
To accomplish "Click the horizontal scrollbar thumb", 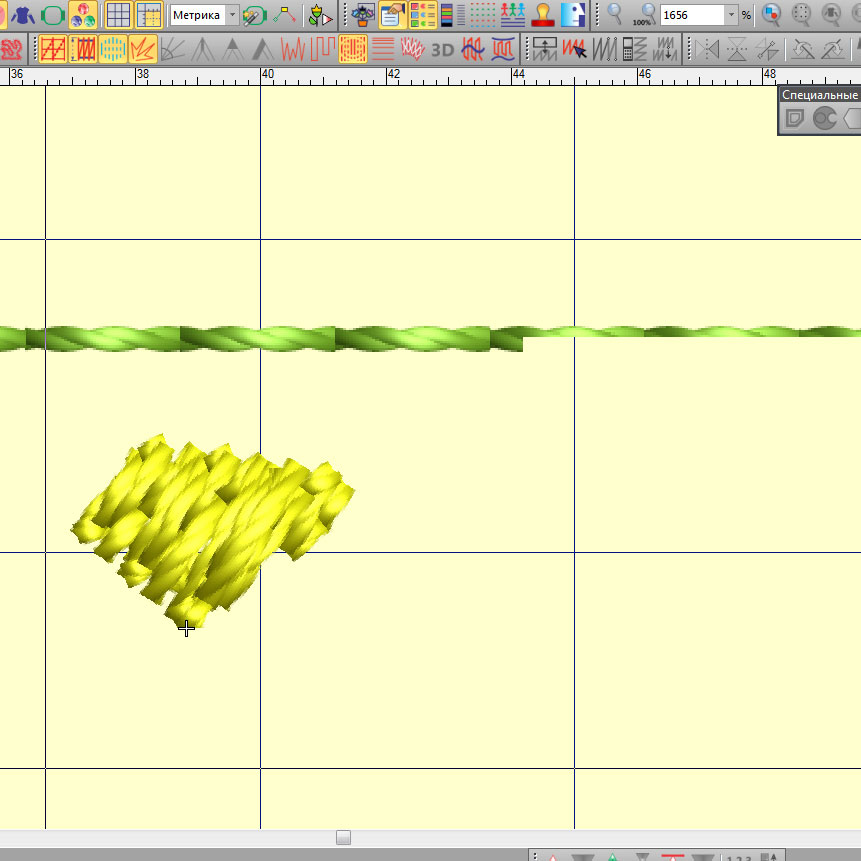I will [343, 837].
